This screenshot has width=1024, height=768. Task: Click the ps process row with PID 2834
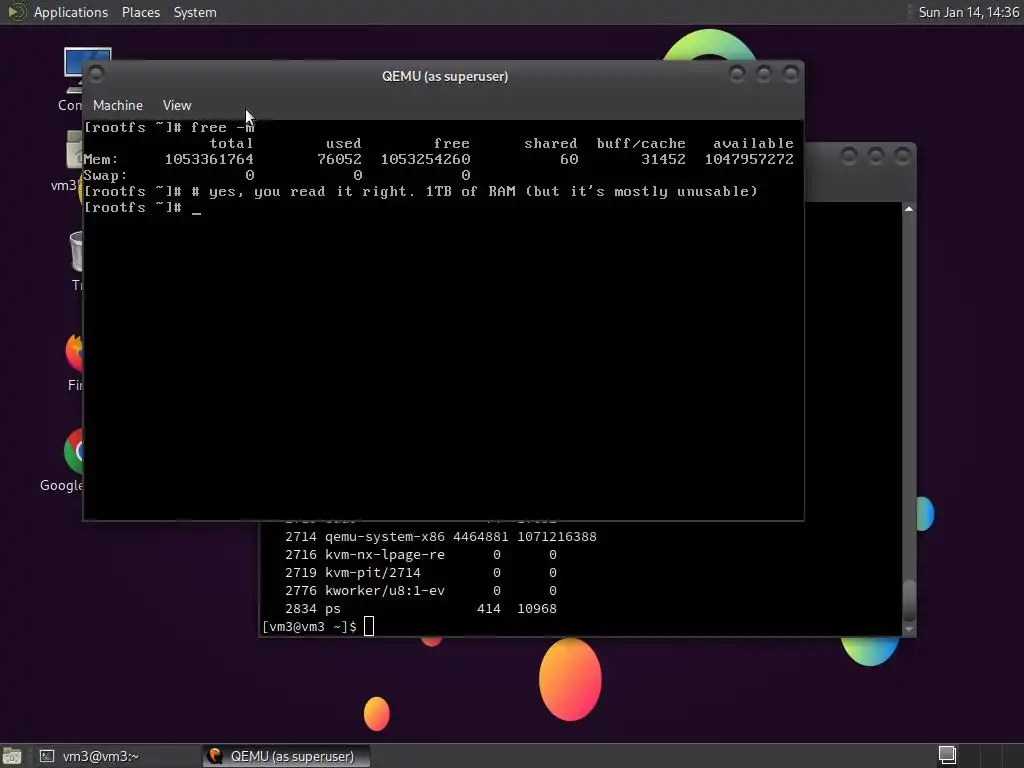421,609
